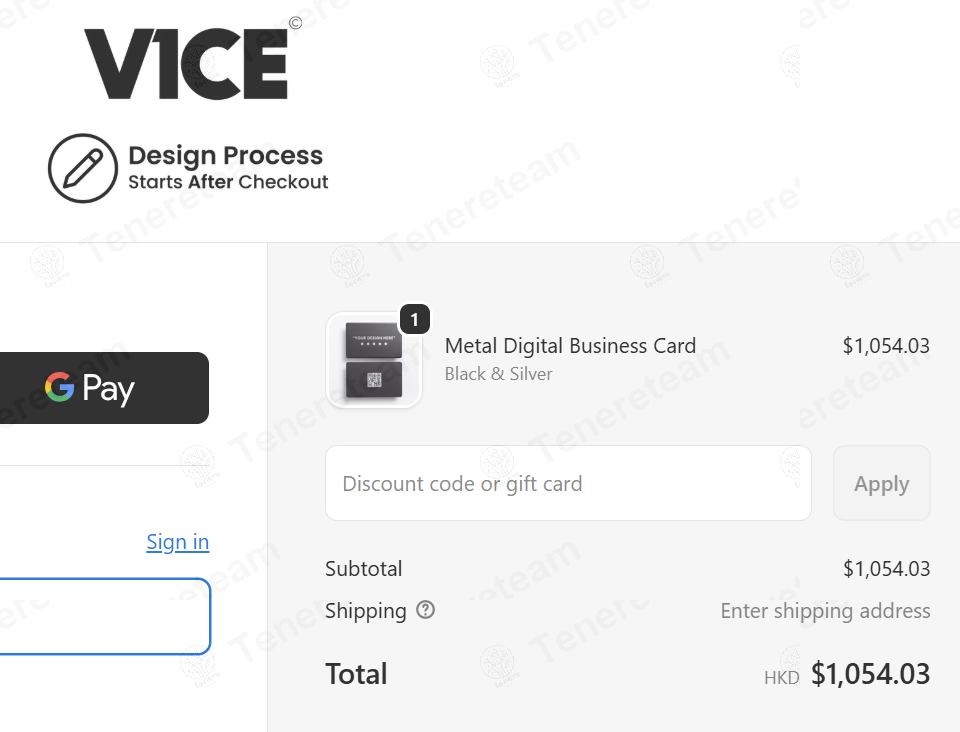Click the Metal Digital Business Card title
Screen dimensions: 960x732
[x=570, y=346]
